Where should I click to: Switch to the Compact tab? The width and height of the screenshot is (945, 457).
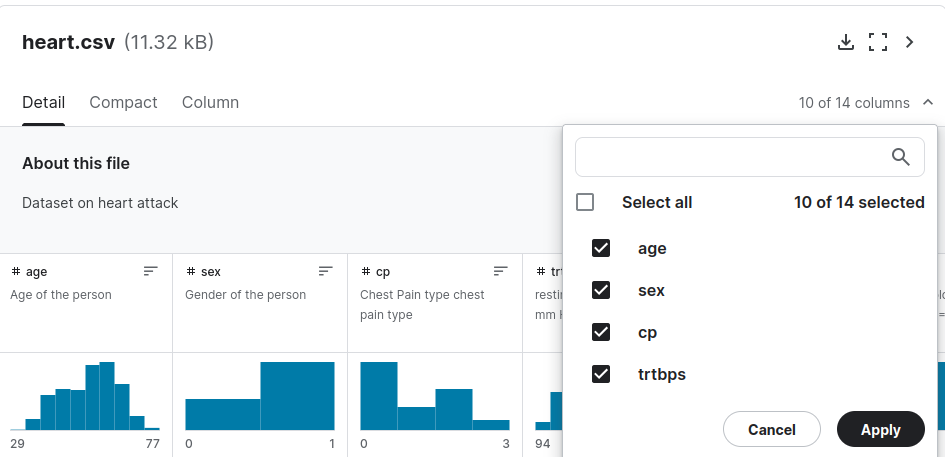click(x=123, y=102)
